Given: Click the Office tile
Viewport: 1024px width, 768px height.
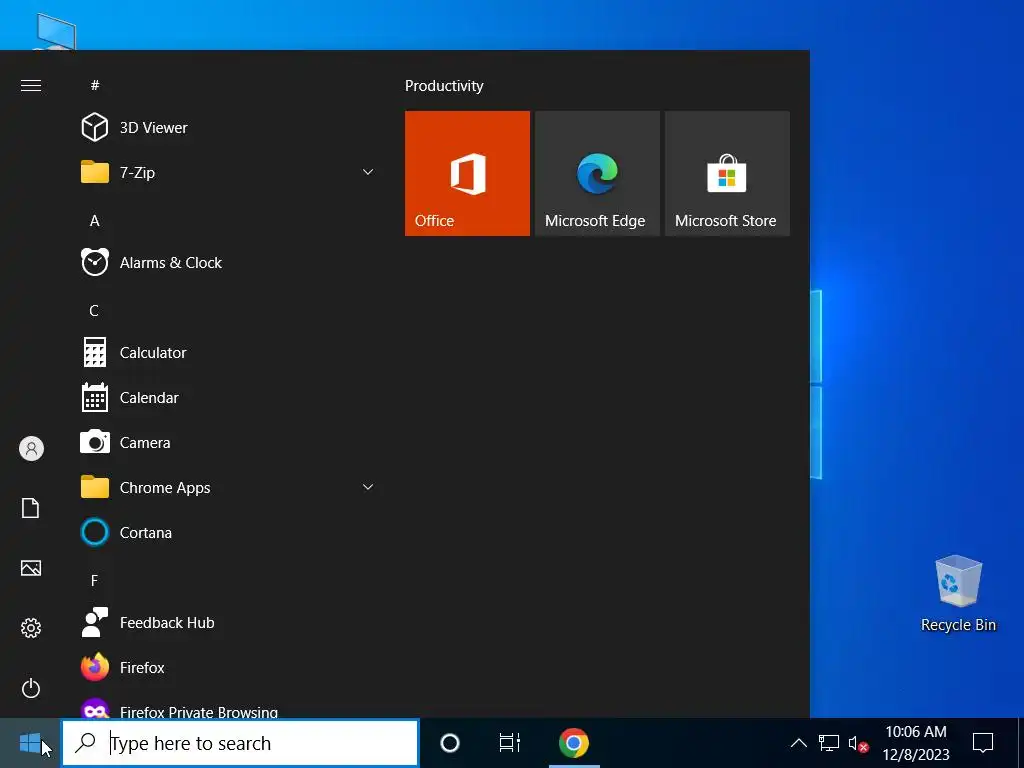Looking at the screenshot, I should pos(467,173).
